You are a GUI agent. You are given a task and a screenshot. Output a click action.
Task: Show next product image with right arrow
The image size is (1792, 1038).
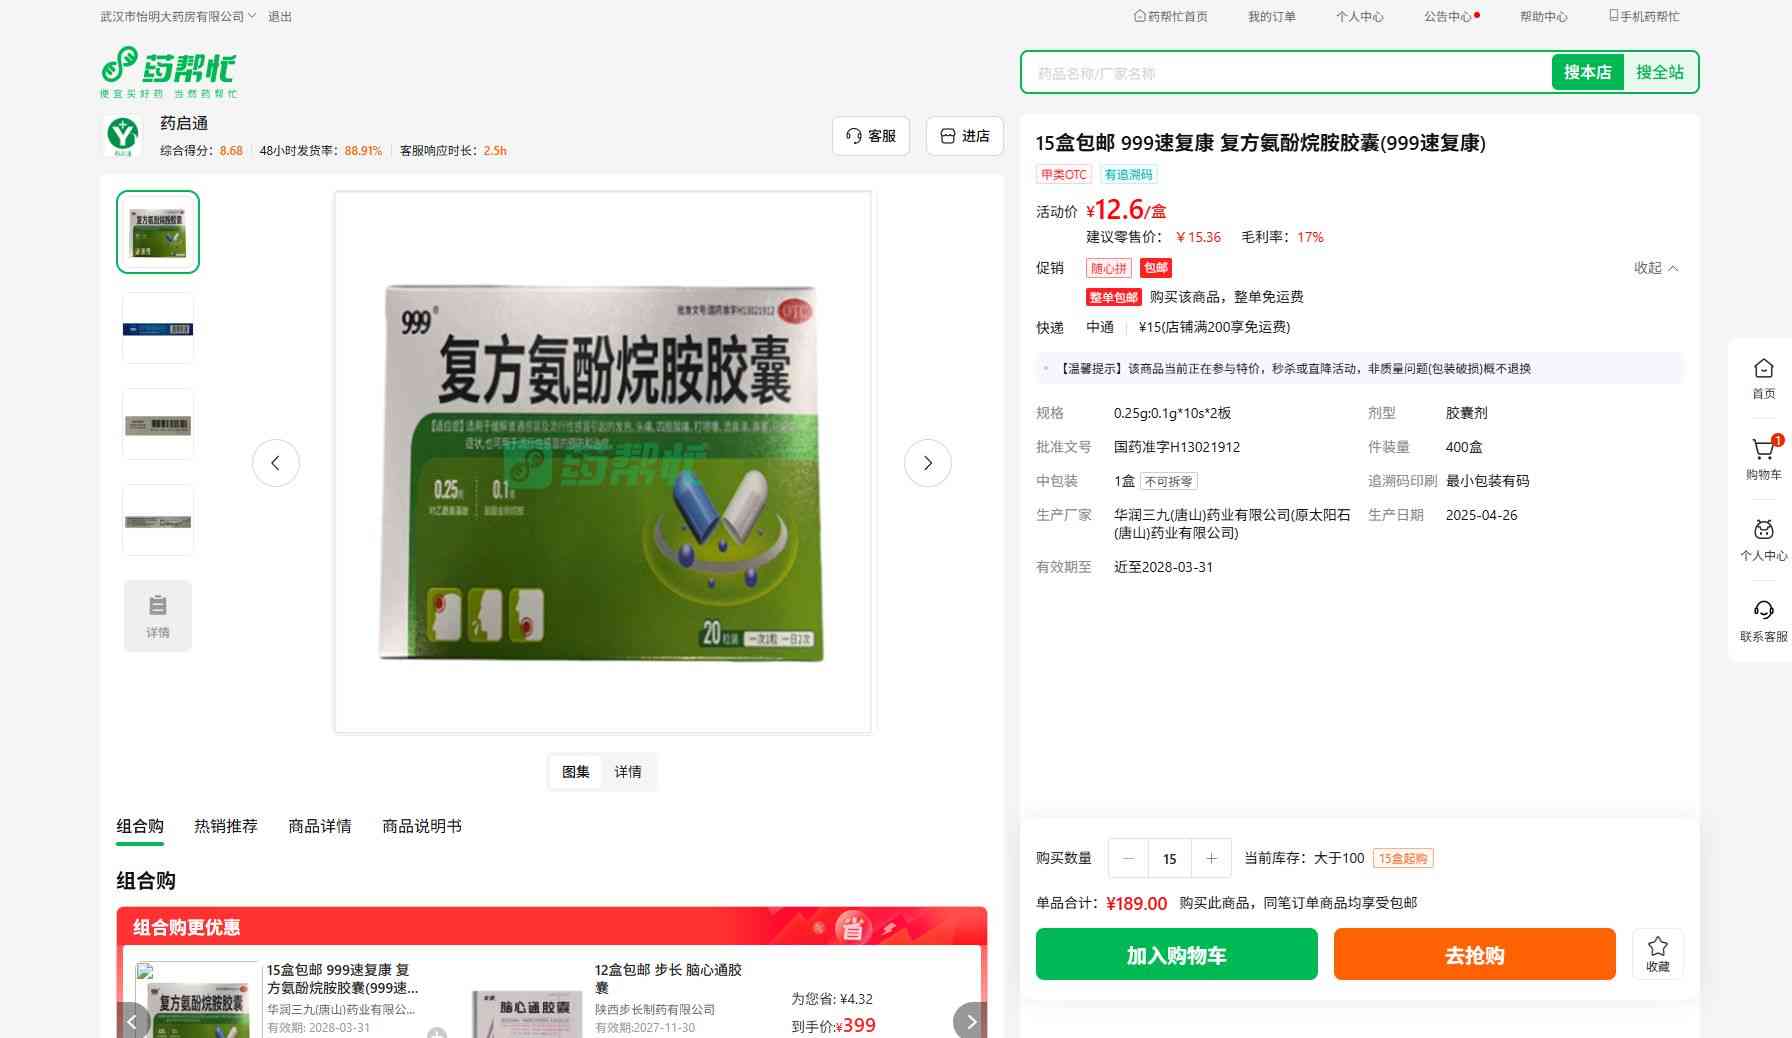point(927,463)
